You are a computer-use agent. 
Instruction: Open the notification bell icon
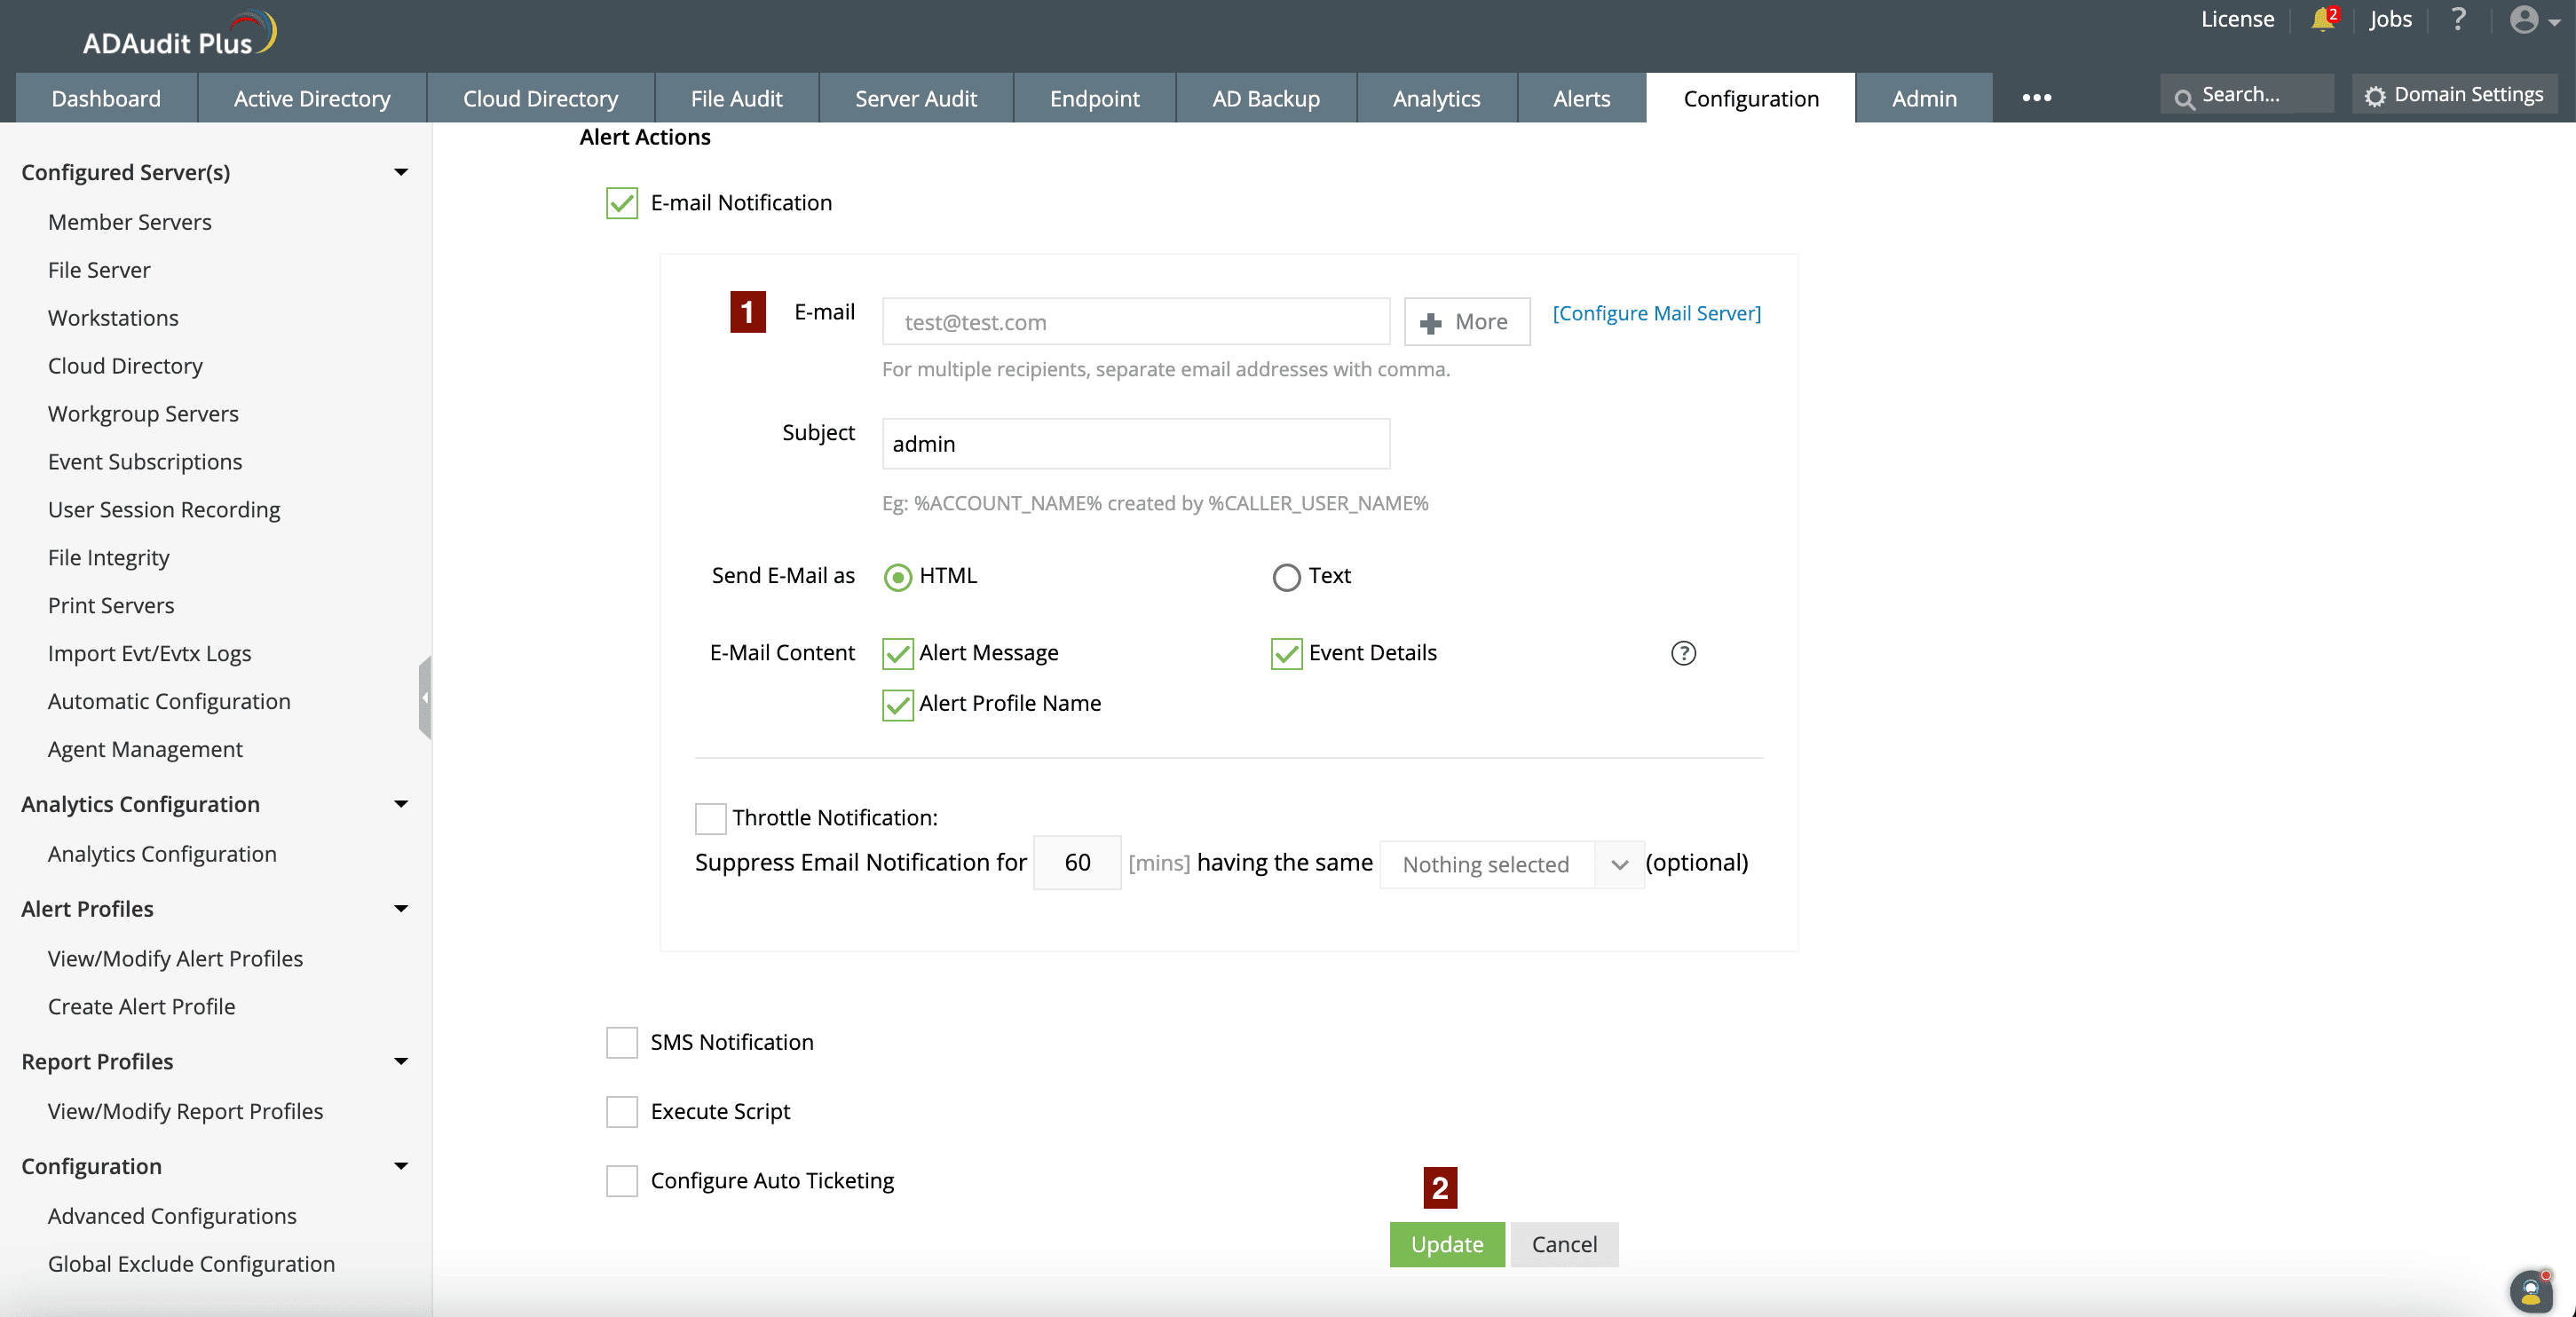coord(2322,20)
